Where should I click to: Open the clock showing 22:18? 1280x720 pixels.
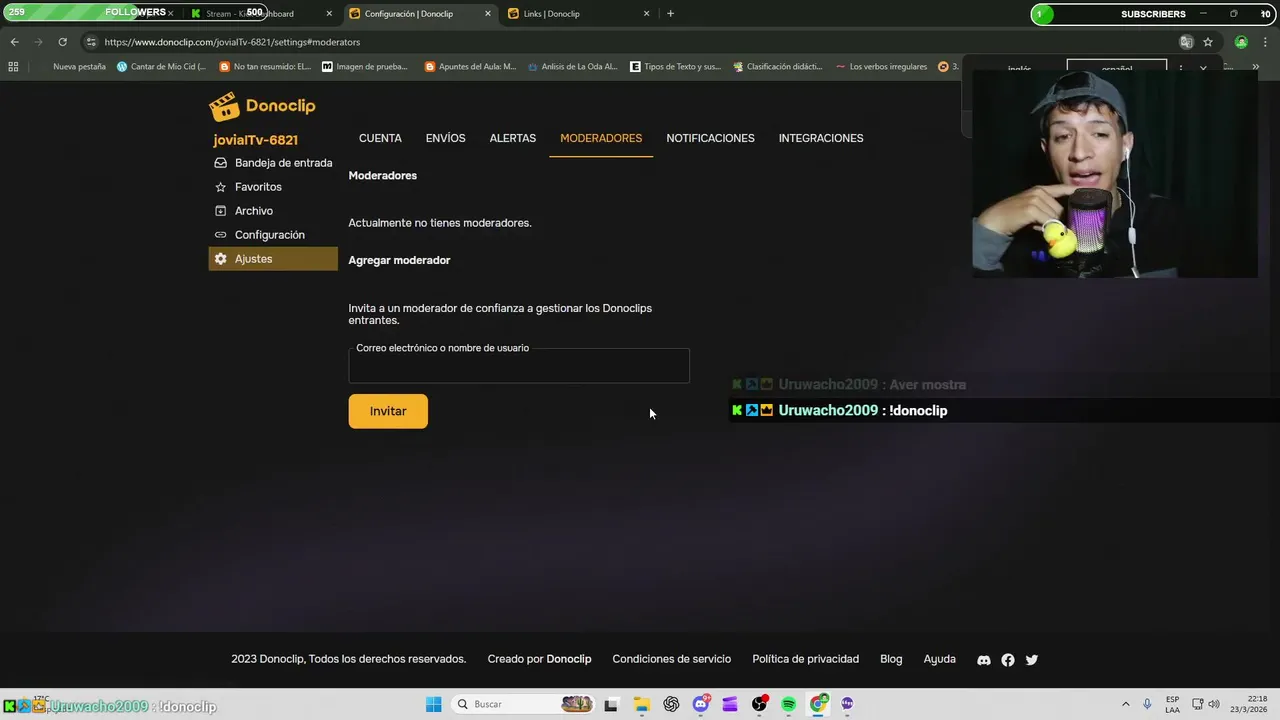pos(1249,704)
